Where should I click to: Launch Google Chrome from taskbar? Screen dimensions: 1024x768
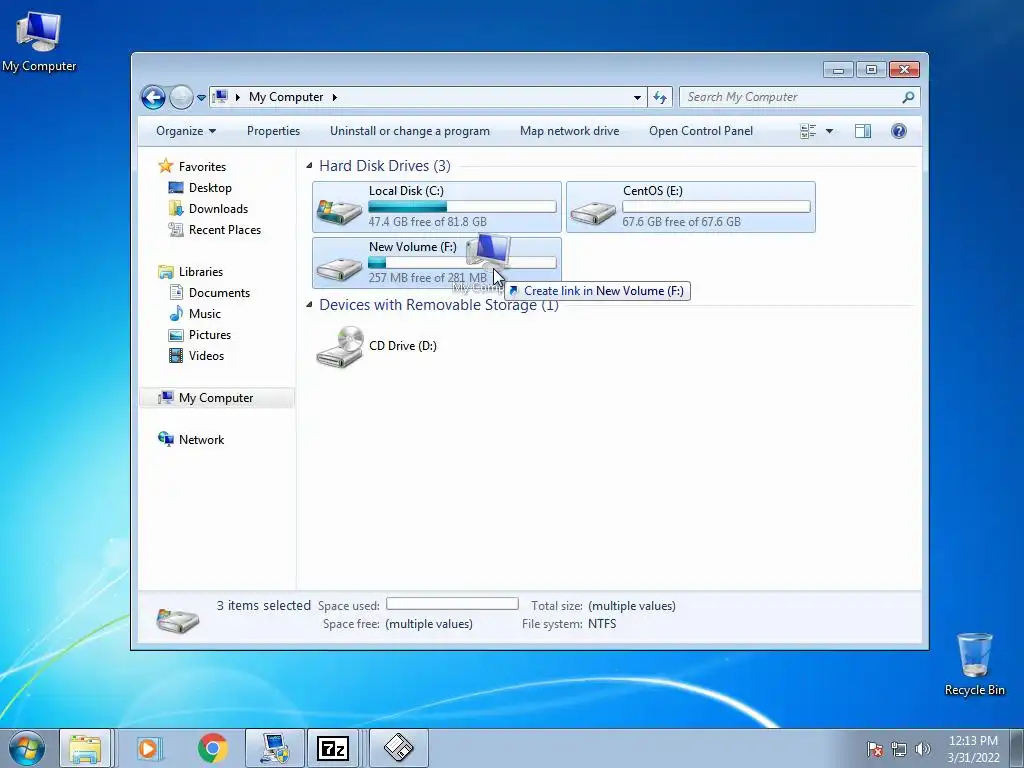point(212,748)
